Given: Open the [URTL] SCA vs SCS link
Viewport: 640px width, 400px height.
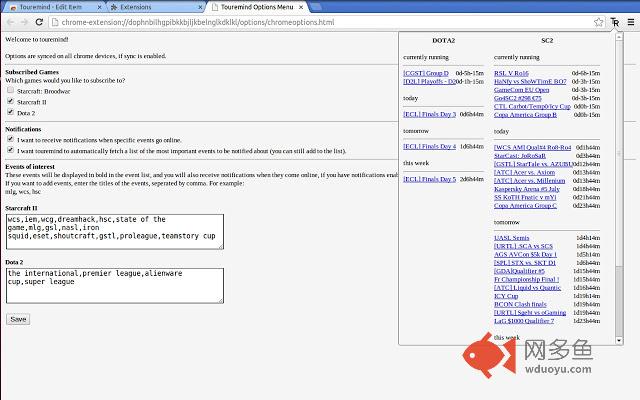Looking at the screenshot, I should pos(523,246).
